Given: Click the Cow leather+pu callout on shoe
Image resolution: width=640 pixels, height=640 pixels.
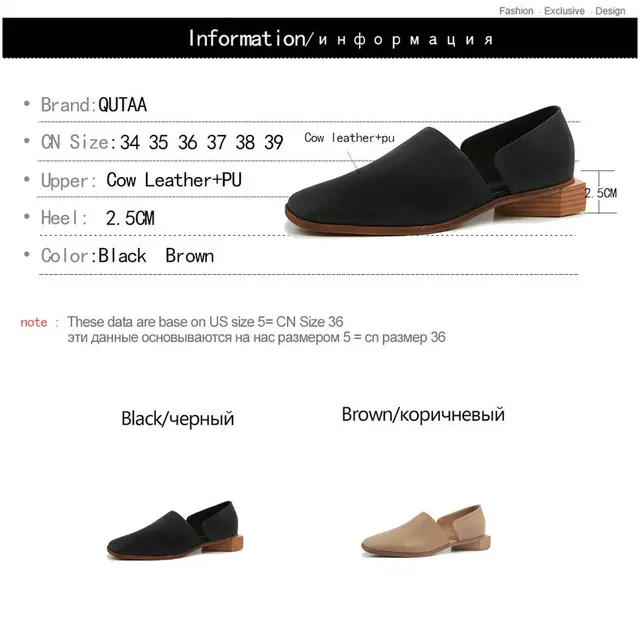Looking at the screenshot, I should click(349, 138).
